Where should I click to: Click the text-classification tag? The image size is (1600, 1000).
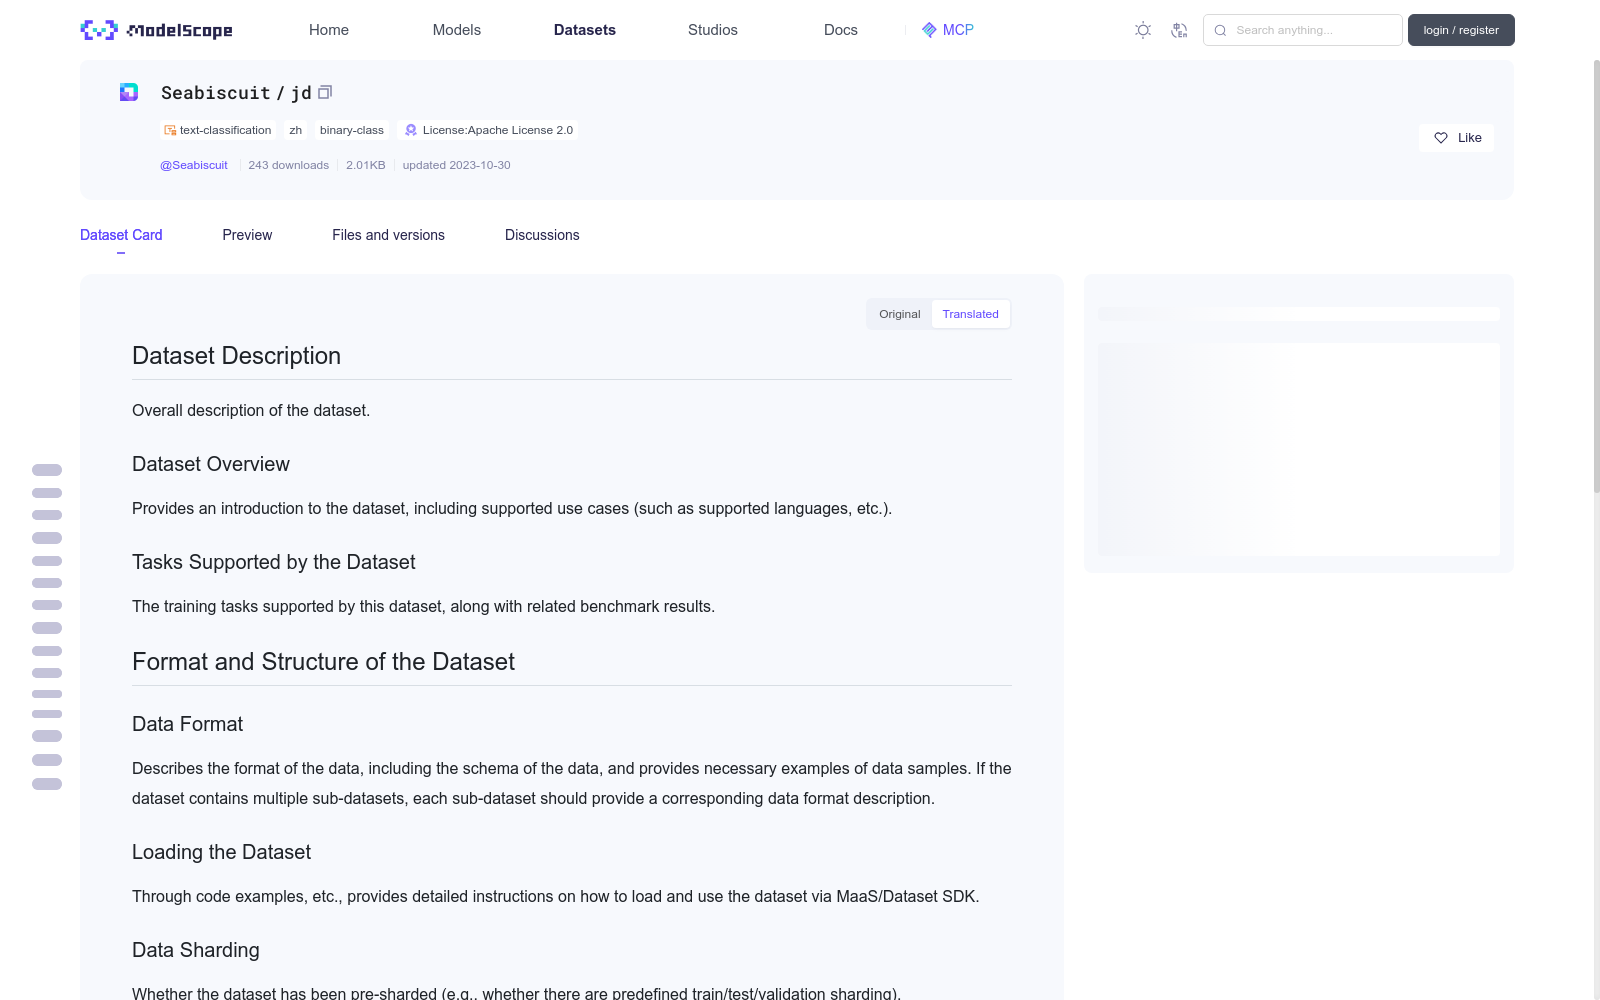(x=218, y=130)
